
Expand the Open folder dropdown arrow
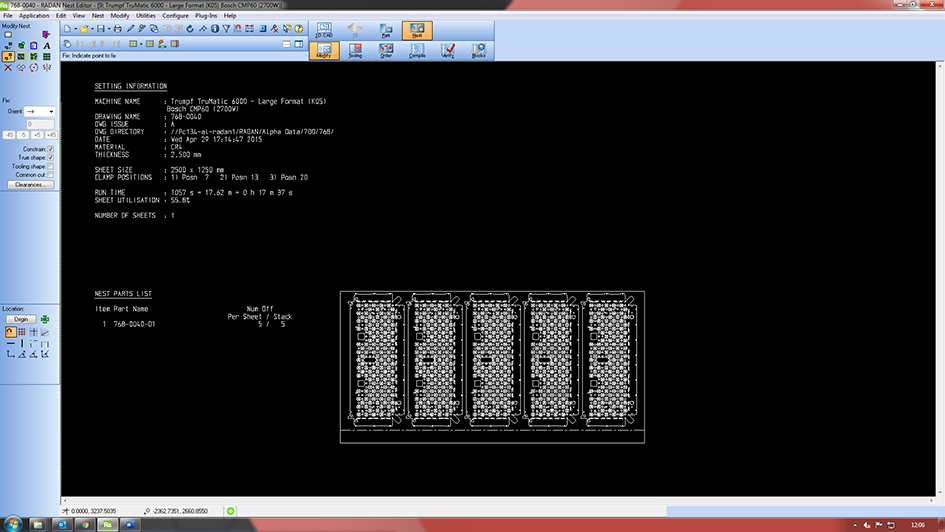coord(92,28)
